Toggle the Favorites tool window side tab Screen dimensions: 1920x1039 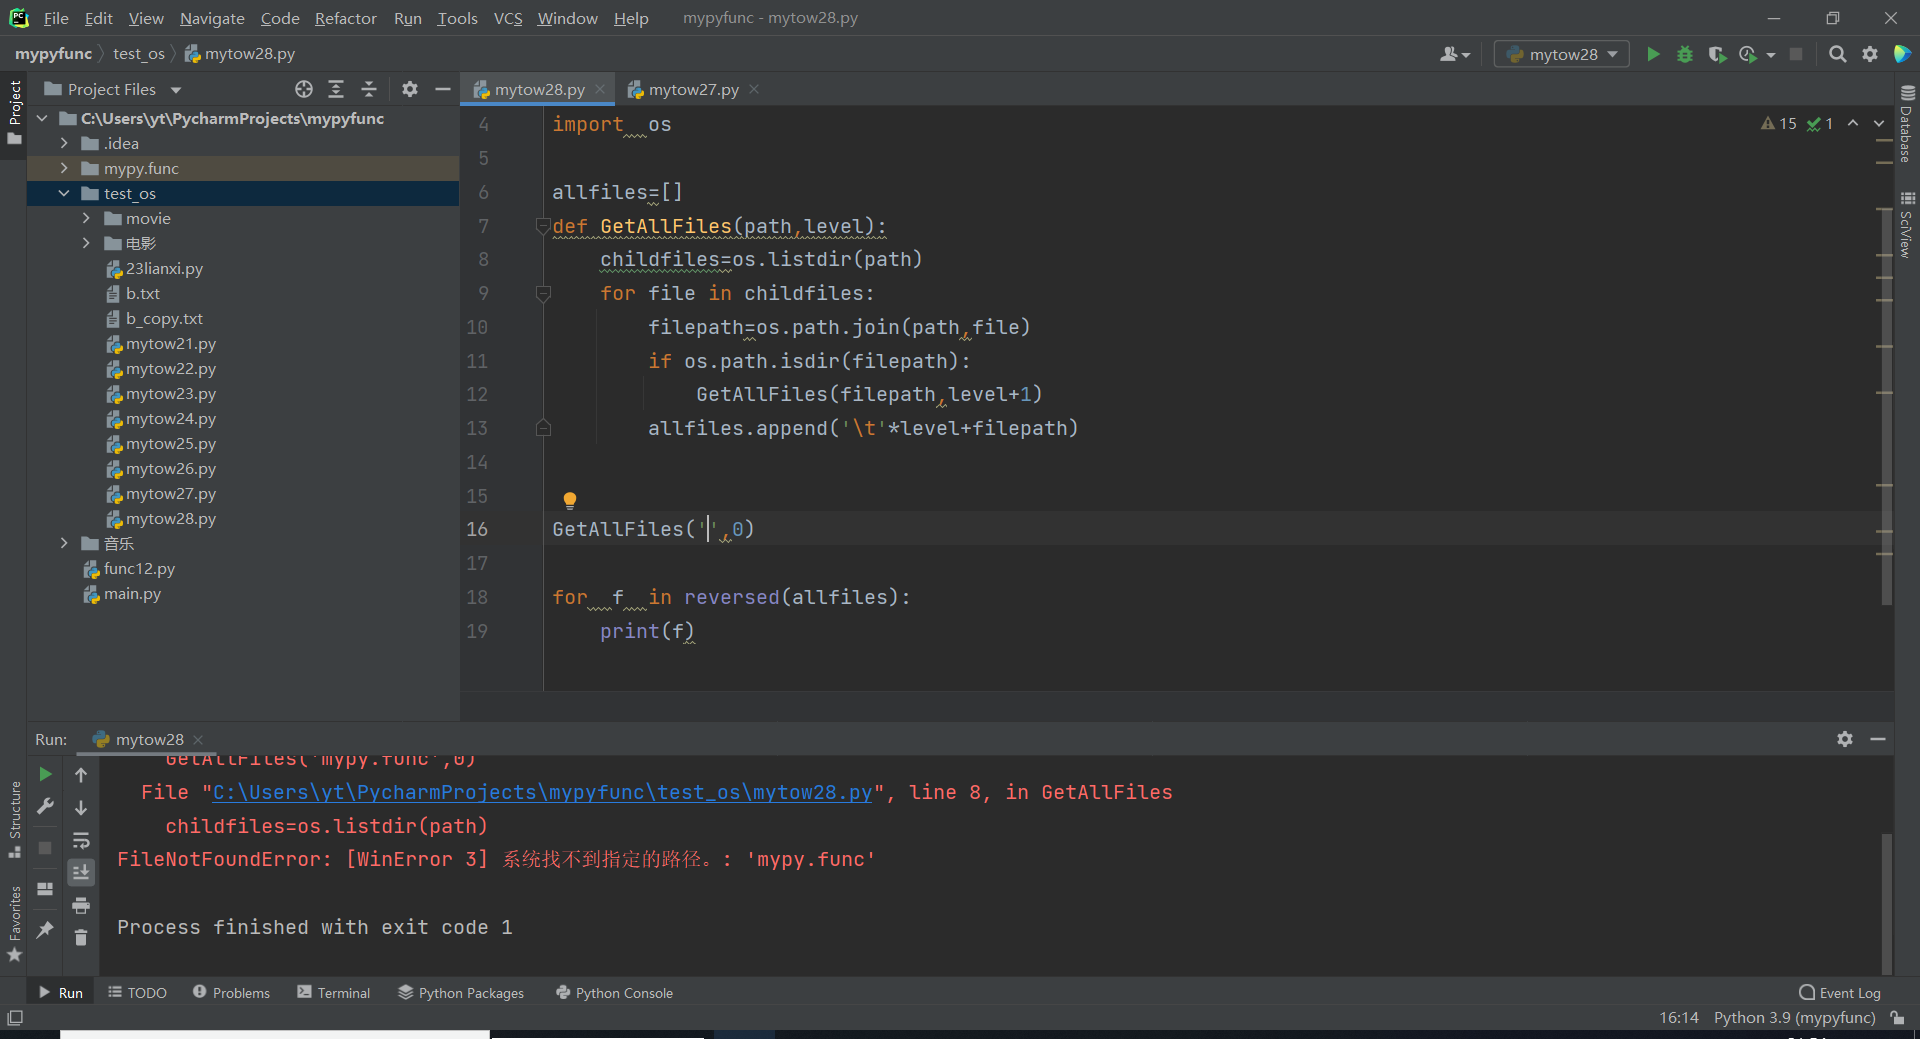pyautogui.click(x=14, y=924)
